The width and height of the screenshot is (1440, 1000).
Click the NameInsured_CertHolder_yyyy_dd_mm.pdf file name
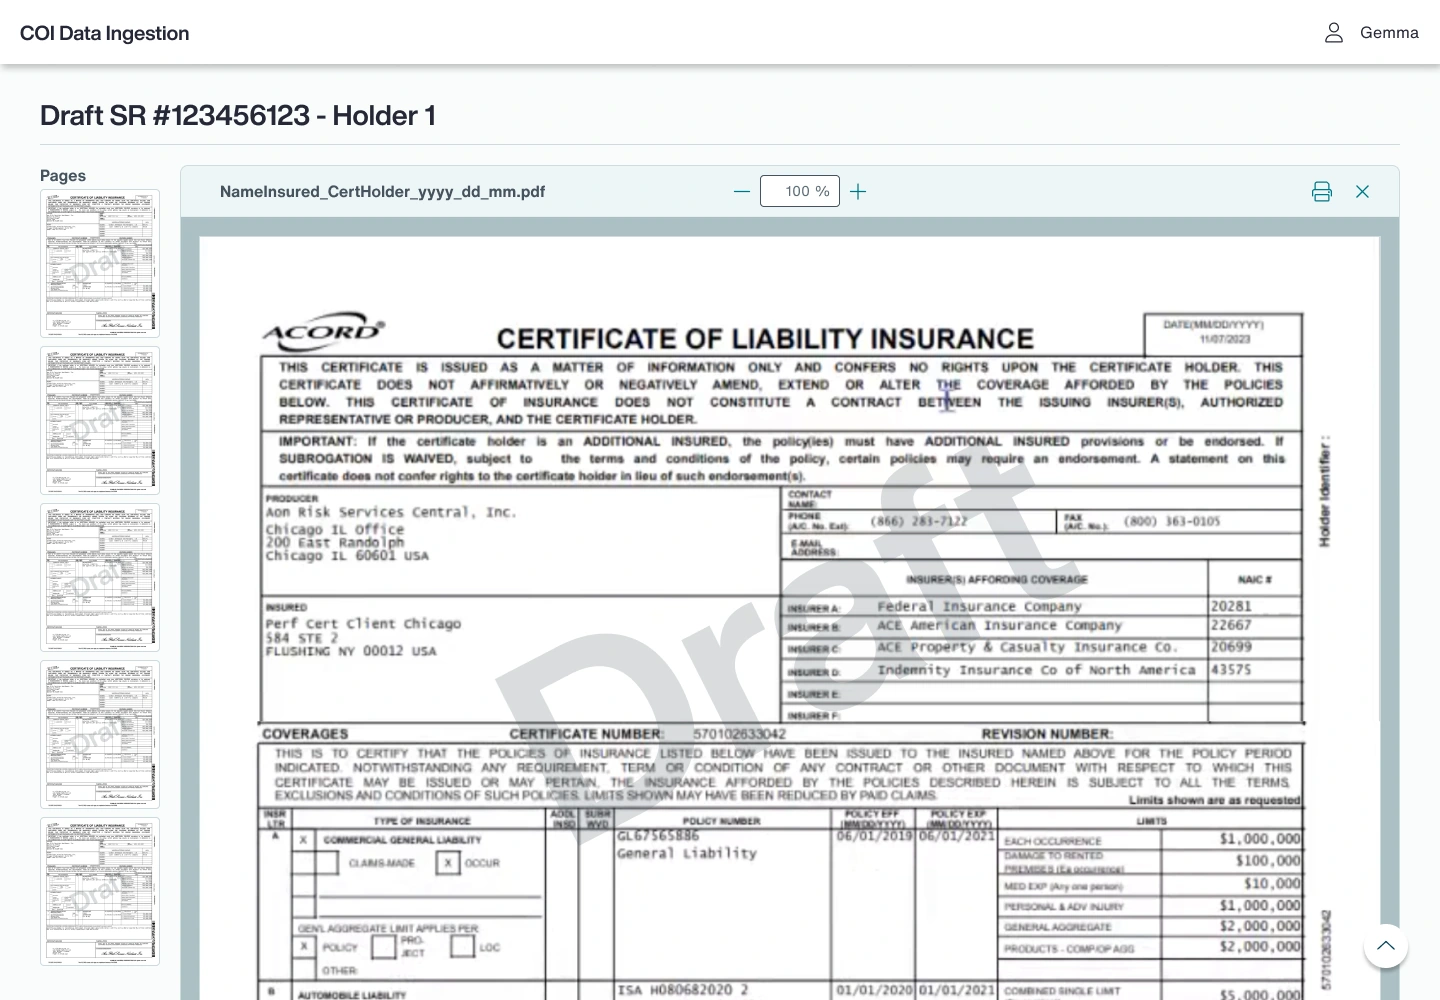click(382, 192)
